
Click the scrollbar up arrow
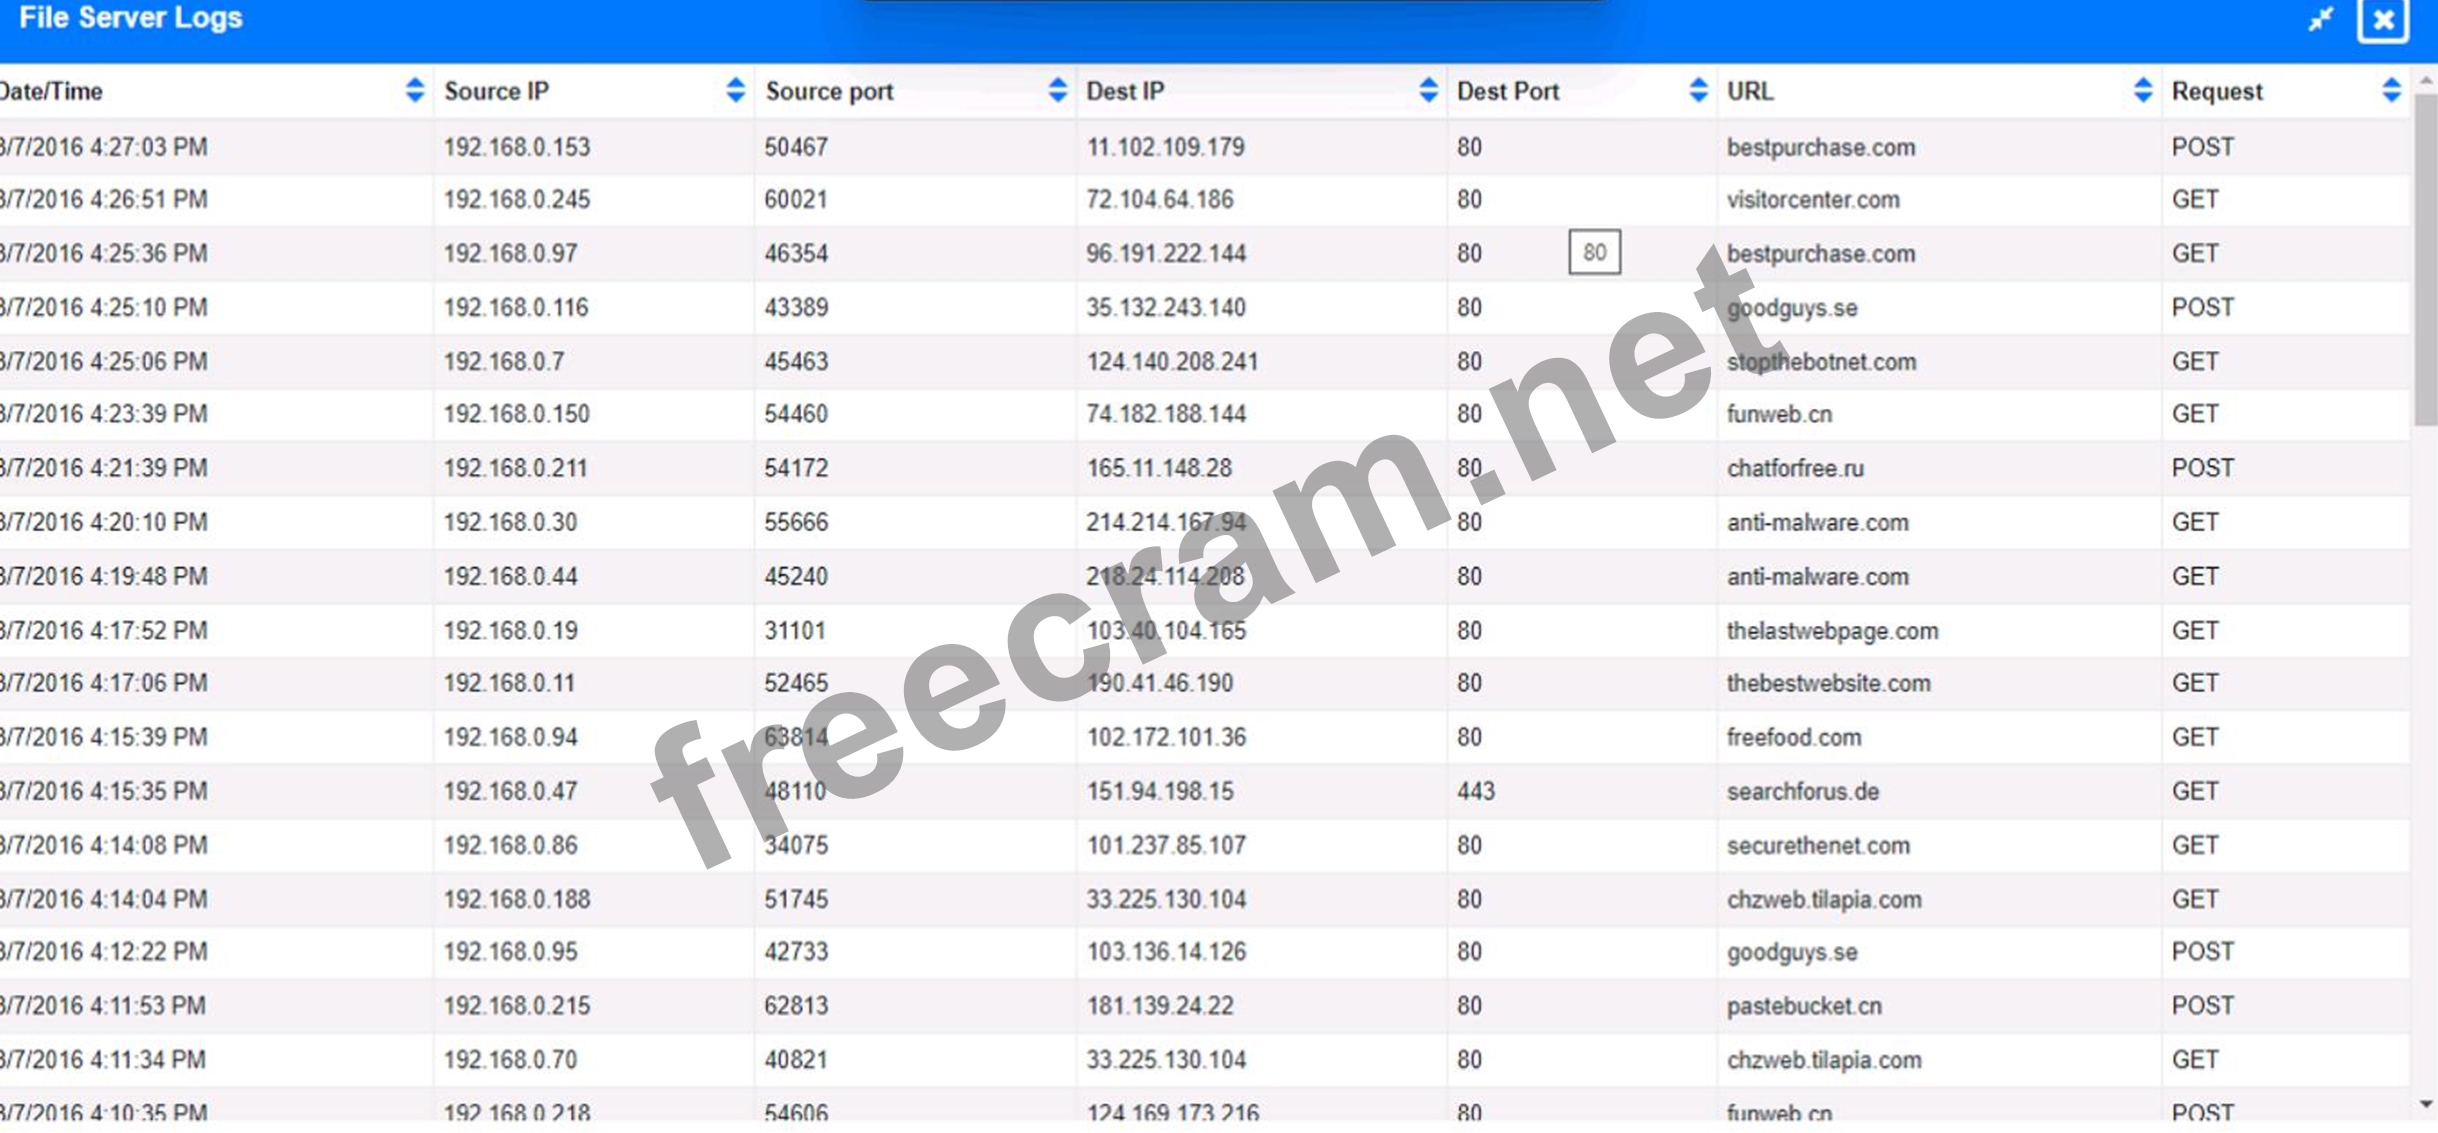coord(2426,79)
